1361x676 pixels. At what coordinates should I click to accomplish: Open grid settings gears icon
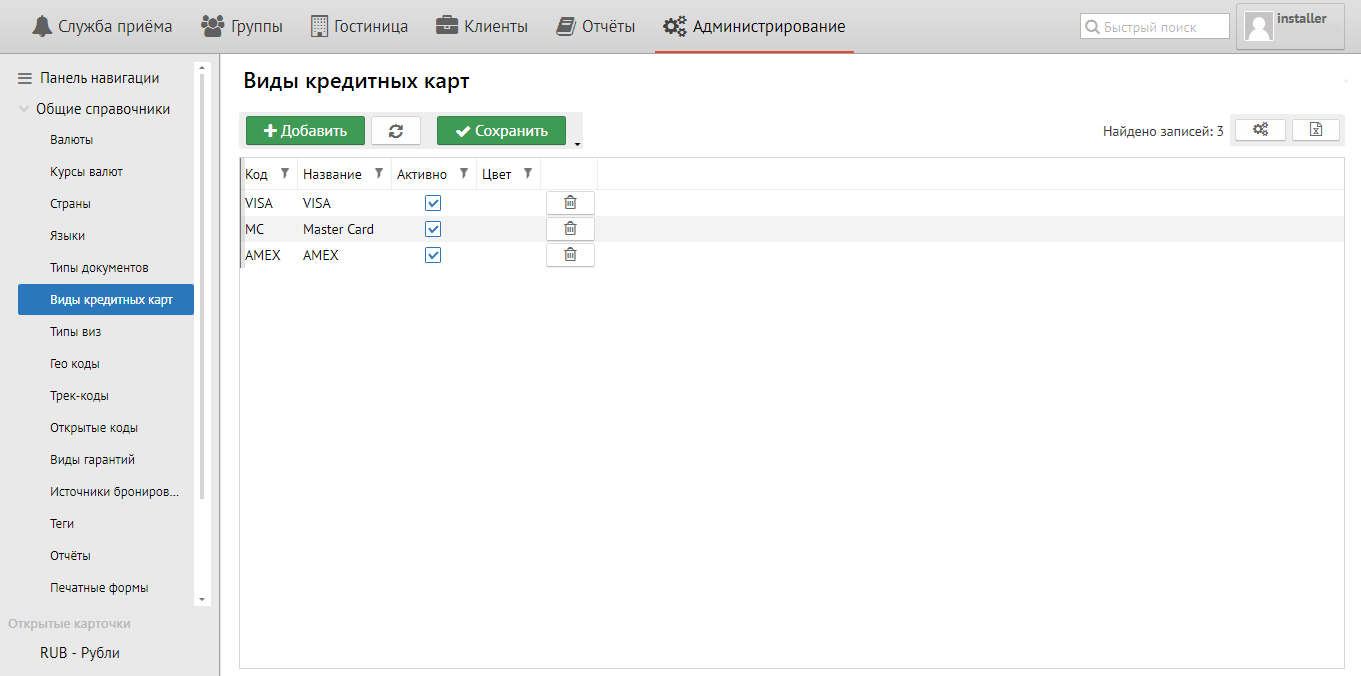(x=1260, y=130)
